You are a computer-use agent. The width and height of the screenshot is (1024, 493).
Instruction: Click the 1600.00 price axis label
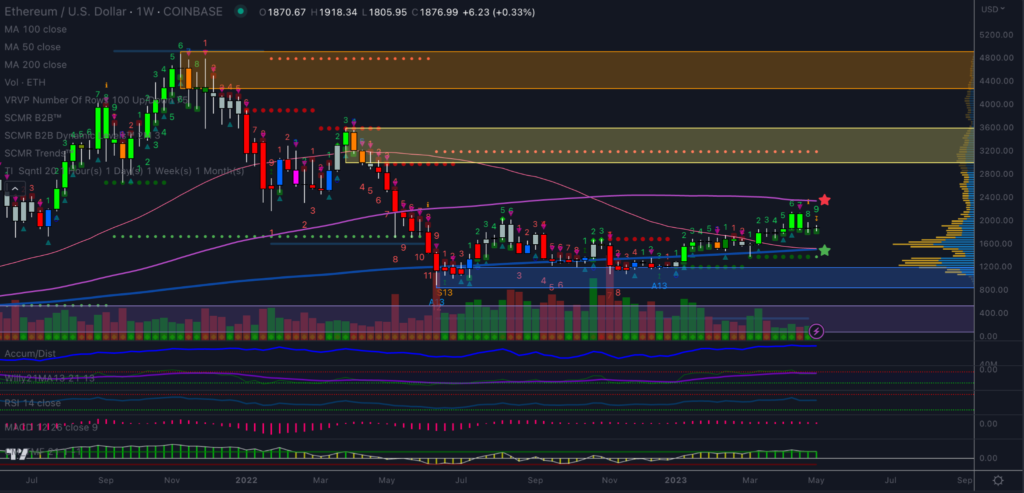pos(995,244)
